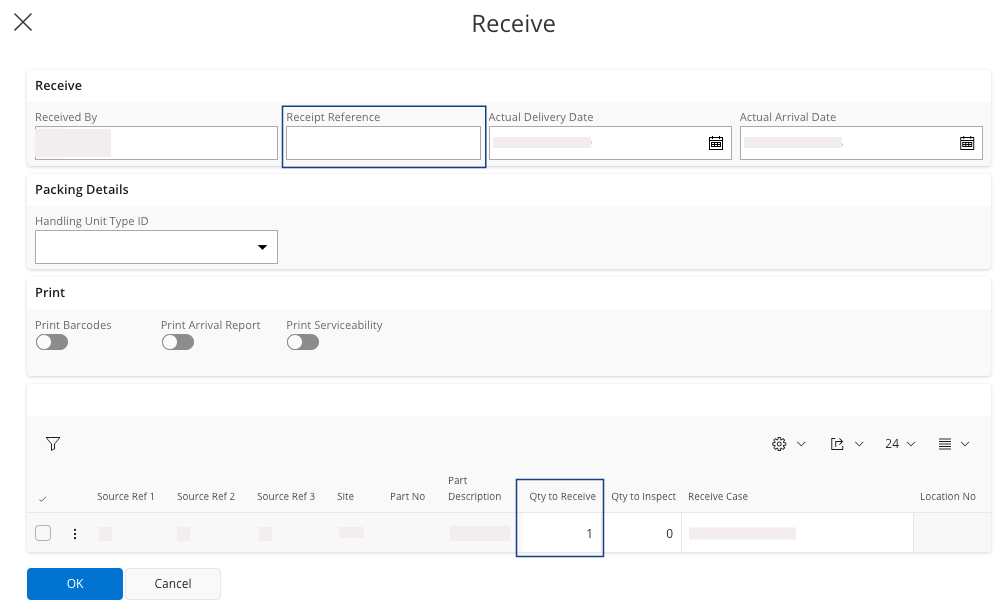
Task: Open calendar picker for Actual Arrival Date
Action: pos(967,143)
